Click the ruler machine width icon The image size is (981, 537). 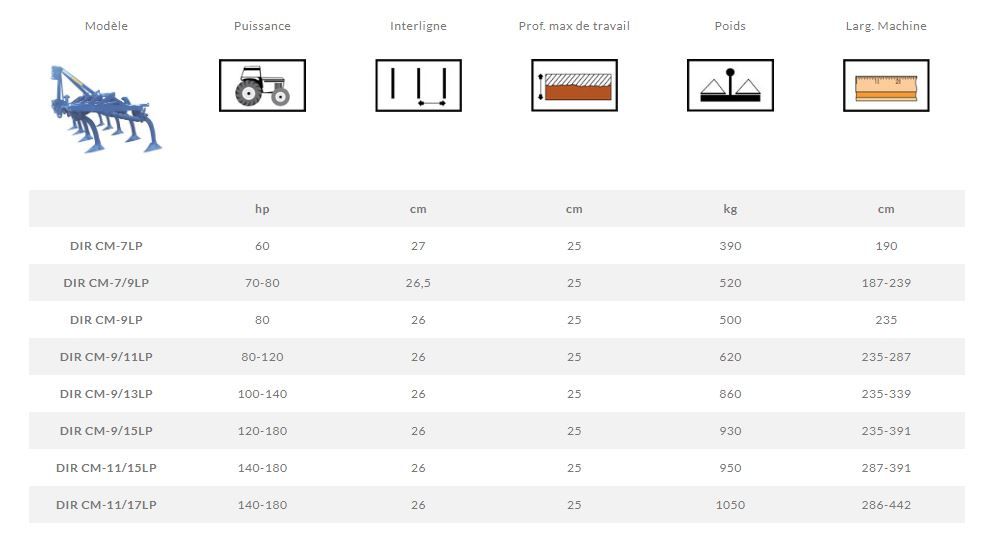(x=886, y=85)
